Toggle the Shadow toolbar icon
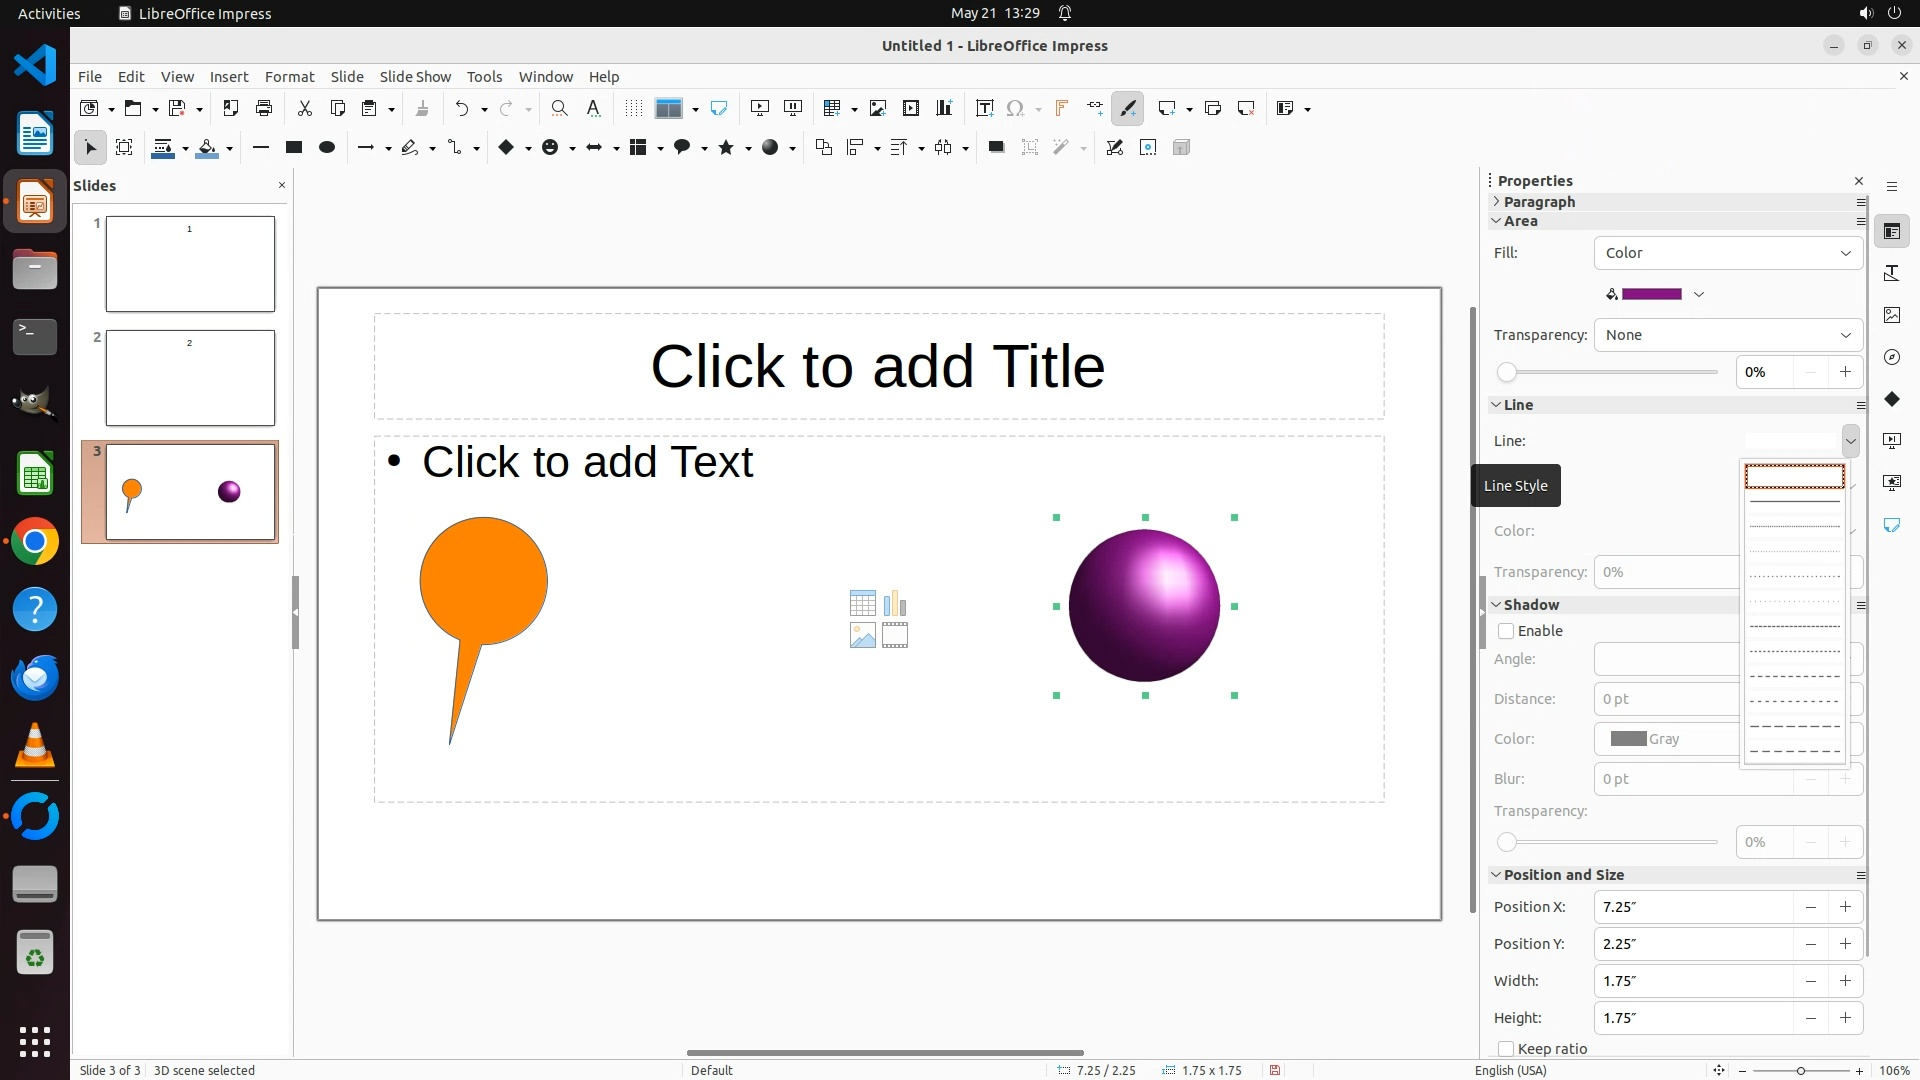The width and height of the screenshot is (1920, 1080). point(995,148)
